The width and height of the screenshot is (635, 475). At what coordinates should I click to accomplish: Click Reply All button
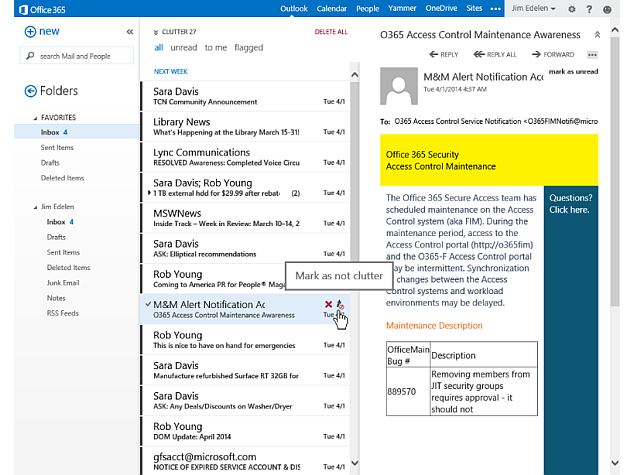[x=495, y=54]
